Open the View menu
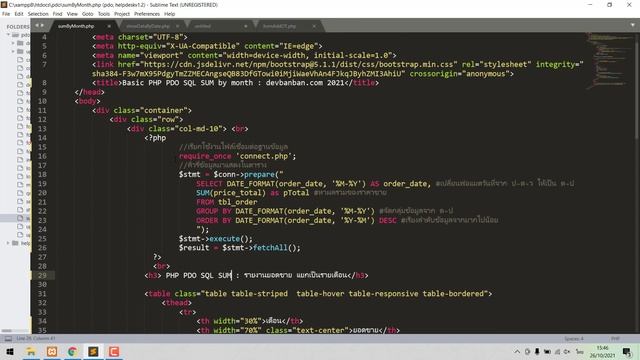 72,13
